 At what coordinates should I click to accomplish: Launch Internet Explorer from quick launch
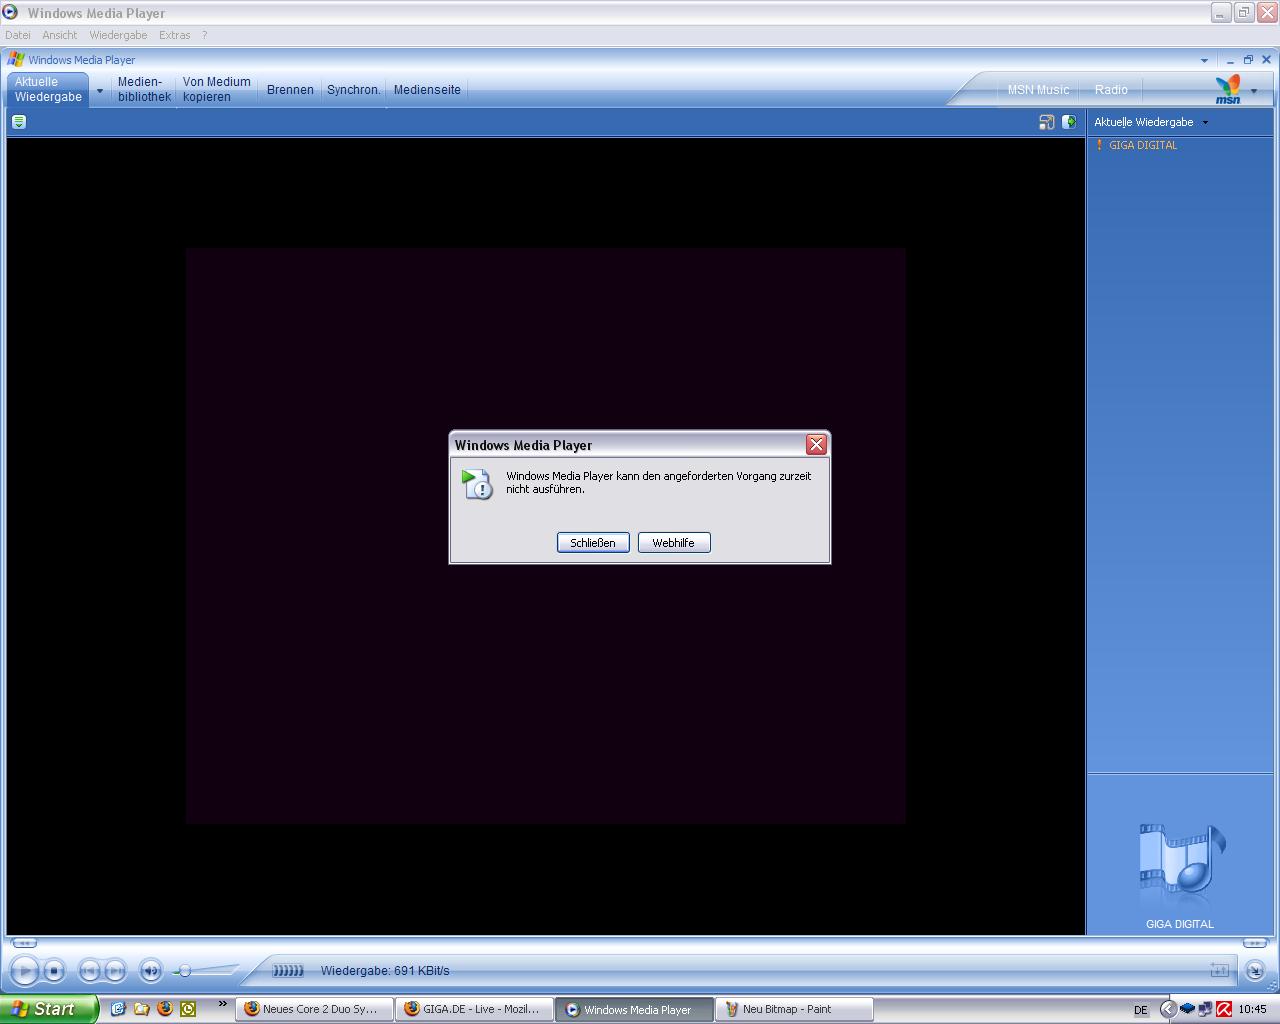[118, 1009]
